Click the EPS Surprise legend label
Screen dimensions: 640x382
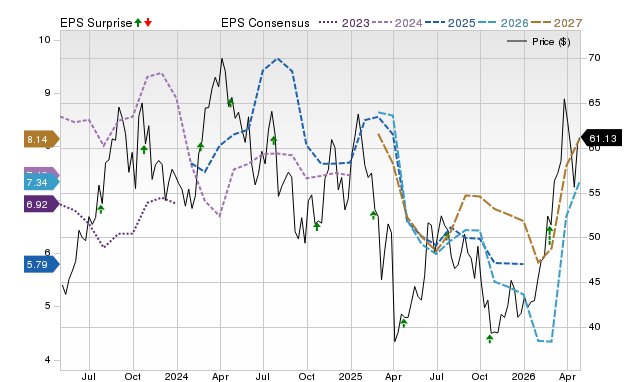96,23
